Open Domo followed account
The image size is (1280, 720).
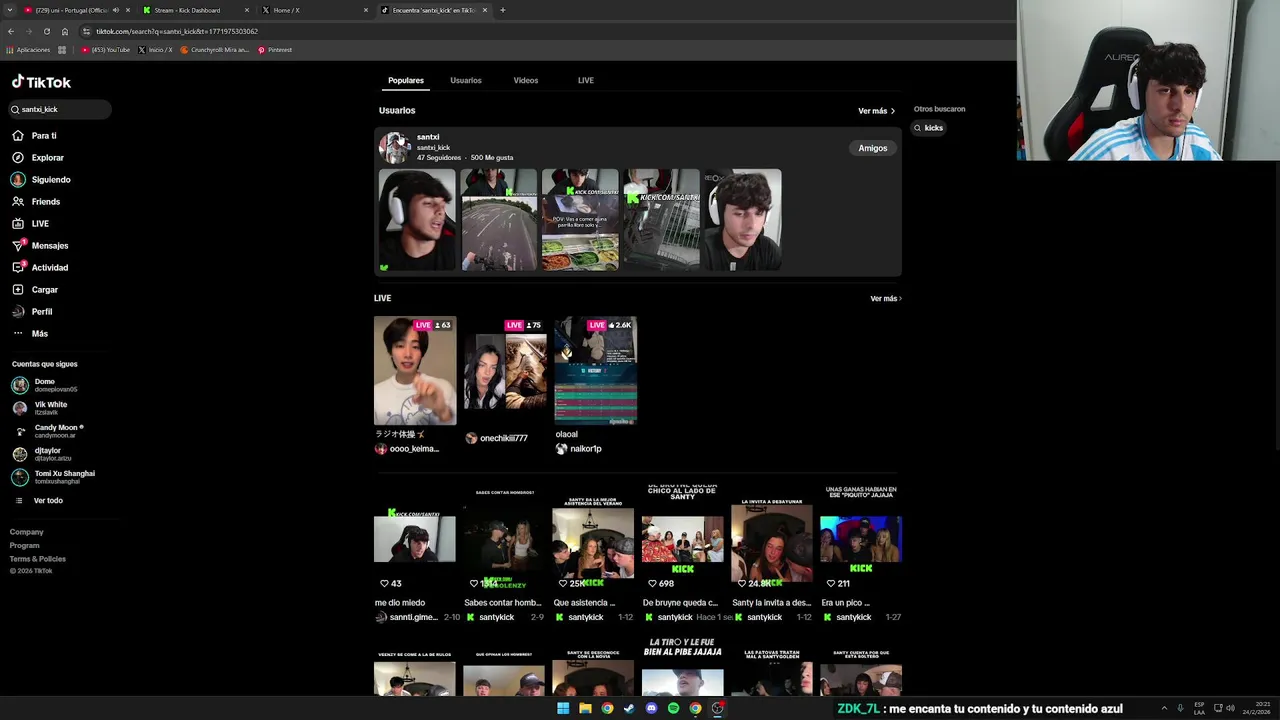point(55,385)
